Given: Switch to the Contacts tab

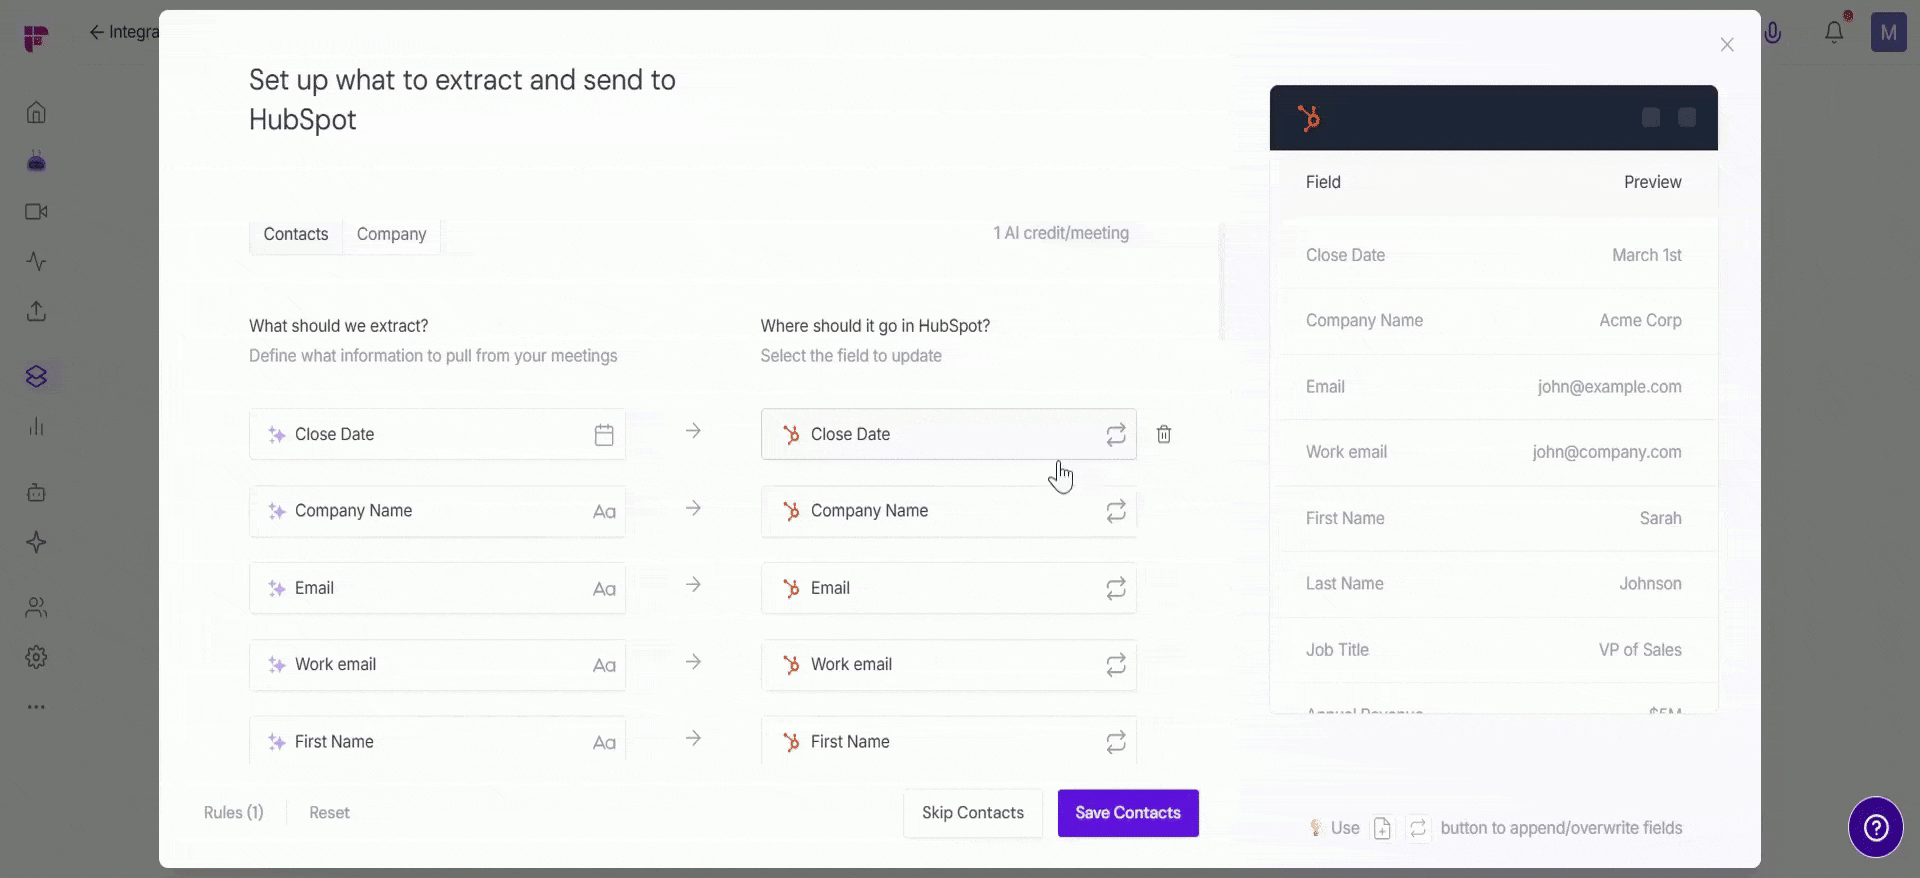Looking at the screenshot, I should point(296,234).
